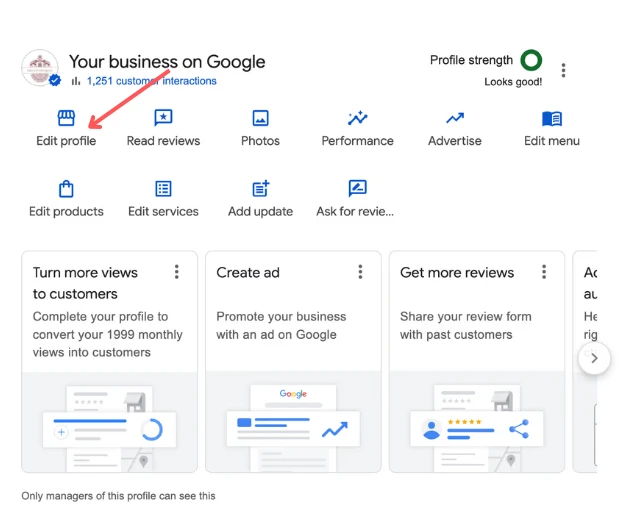632x527 pixels.
Task: Open Edit services list icon
Action: pos(163,189)
